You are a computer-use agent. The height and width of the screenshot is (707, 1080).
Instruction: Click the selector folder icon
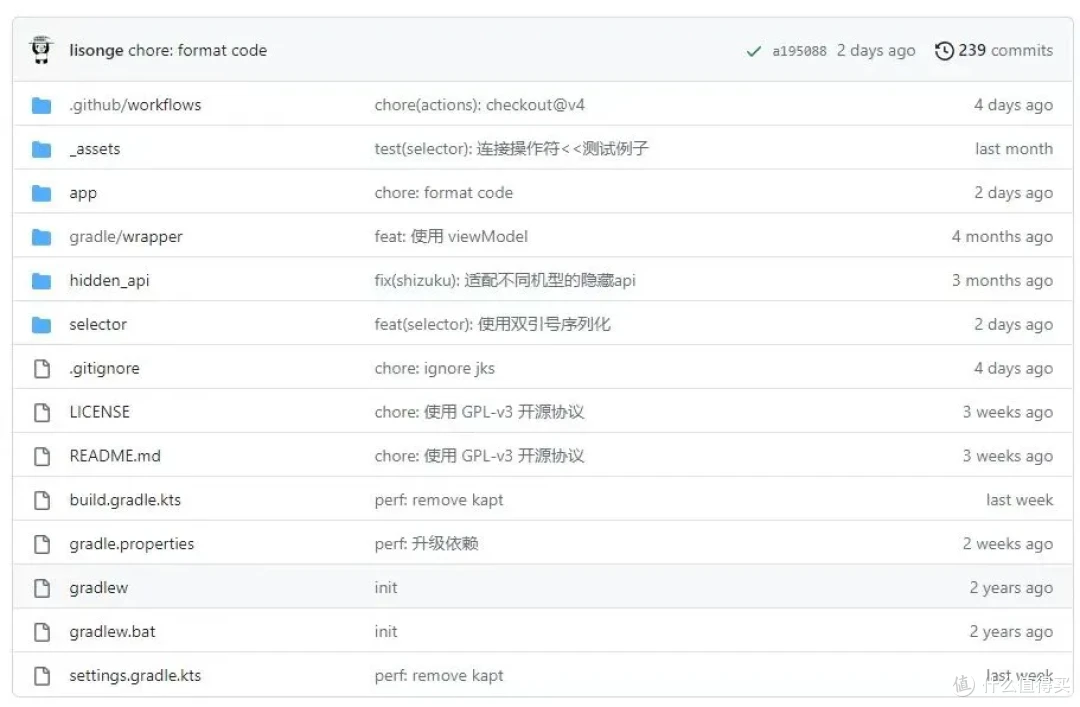tap(41, 325)
